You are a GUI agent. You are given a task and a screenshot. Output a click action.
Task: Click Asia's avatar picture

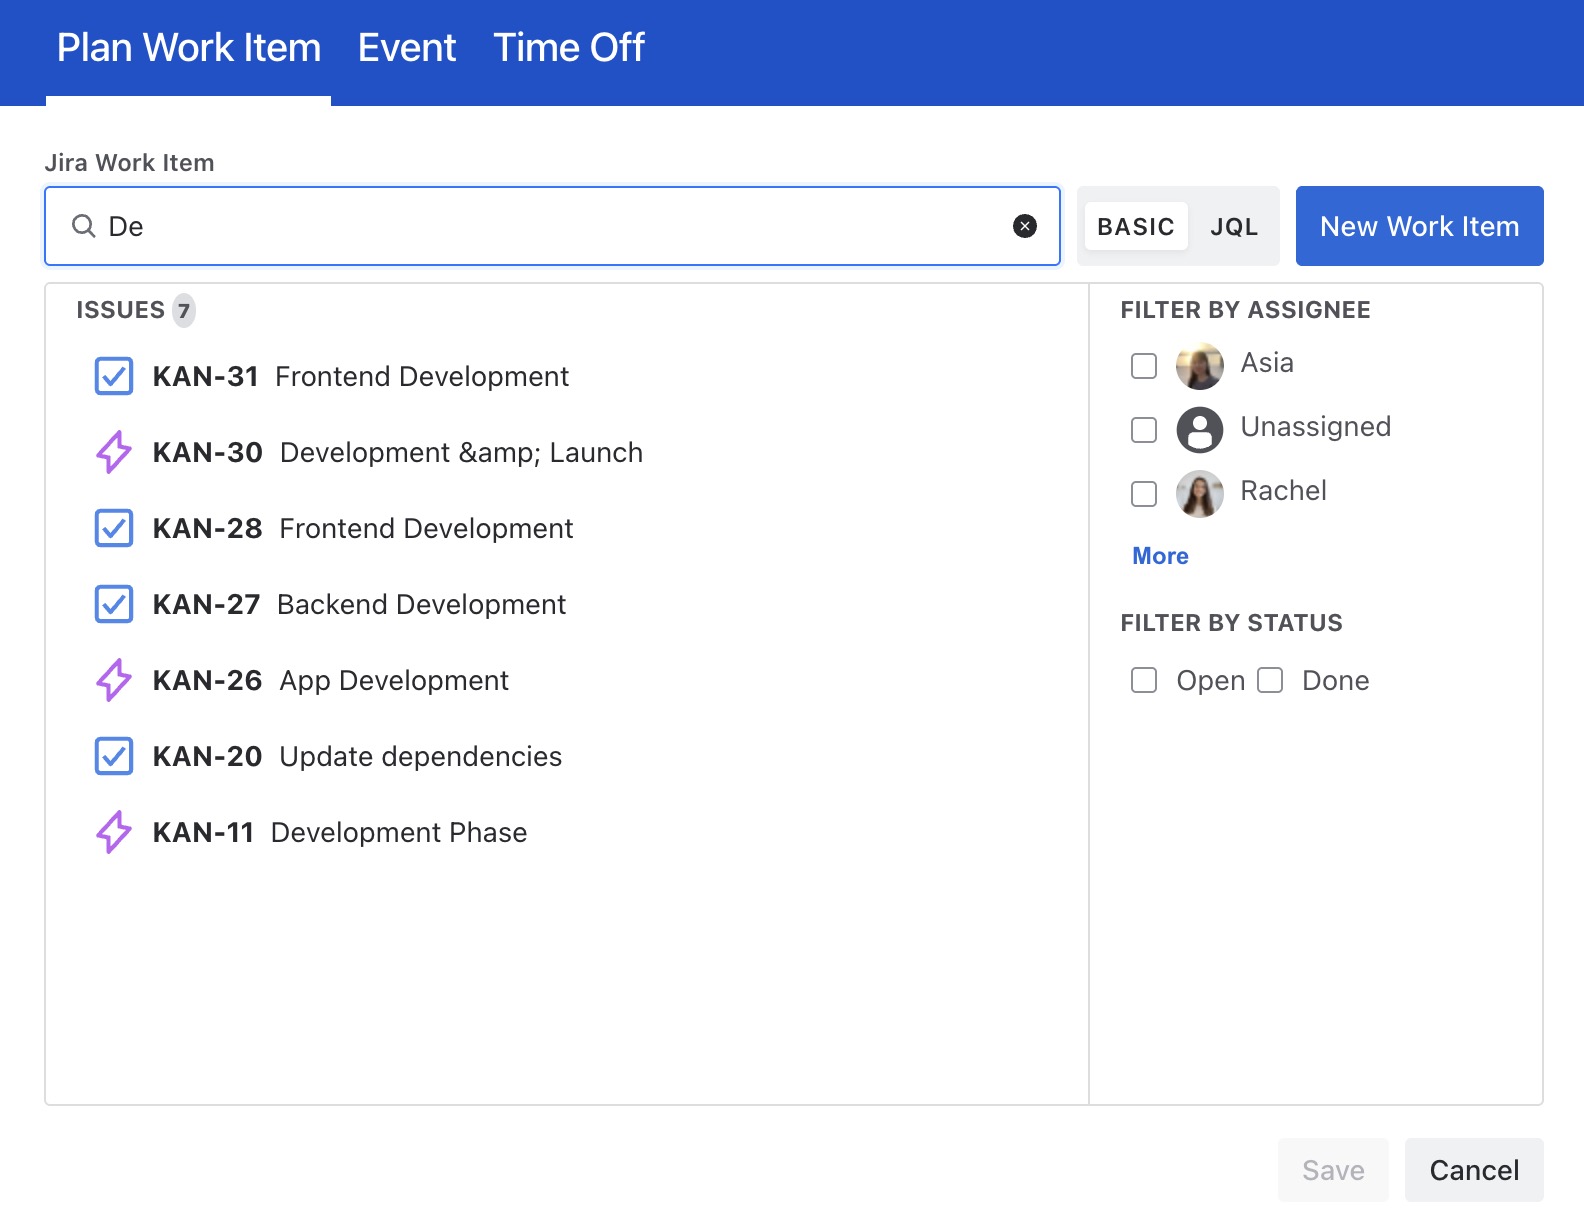tap(1199, 366)
